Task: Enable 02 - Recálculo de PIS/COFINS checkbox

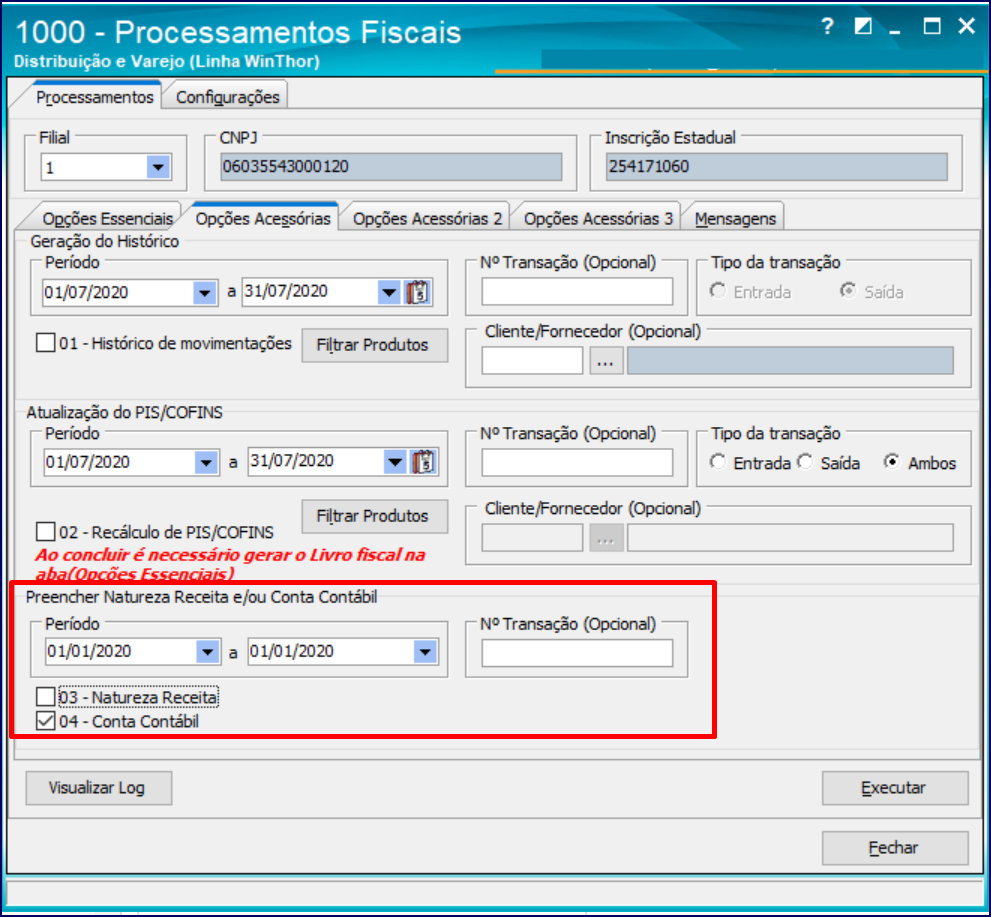Action: click(46, 531)
